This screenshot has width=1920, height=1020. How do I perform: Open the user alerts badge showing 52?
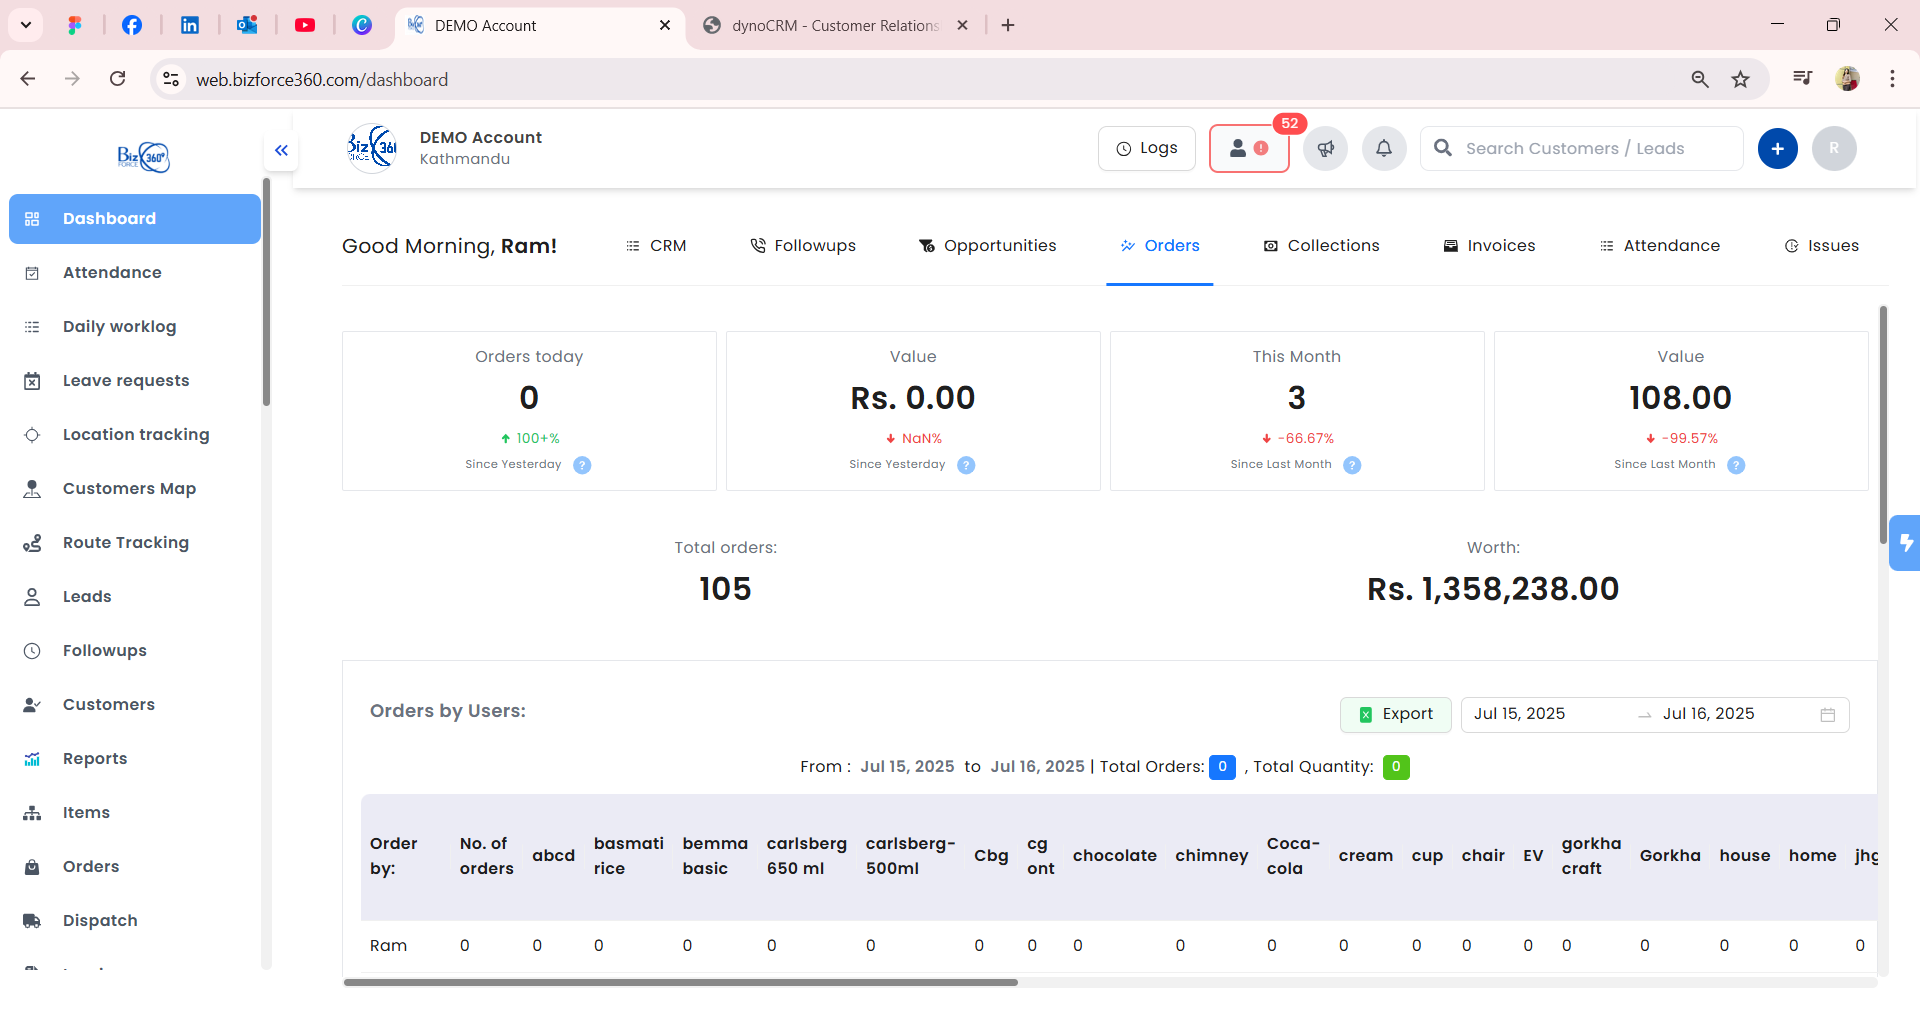click(1249, 148)
